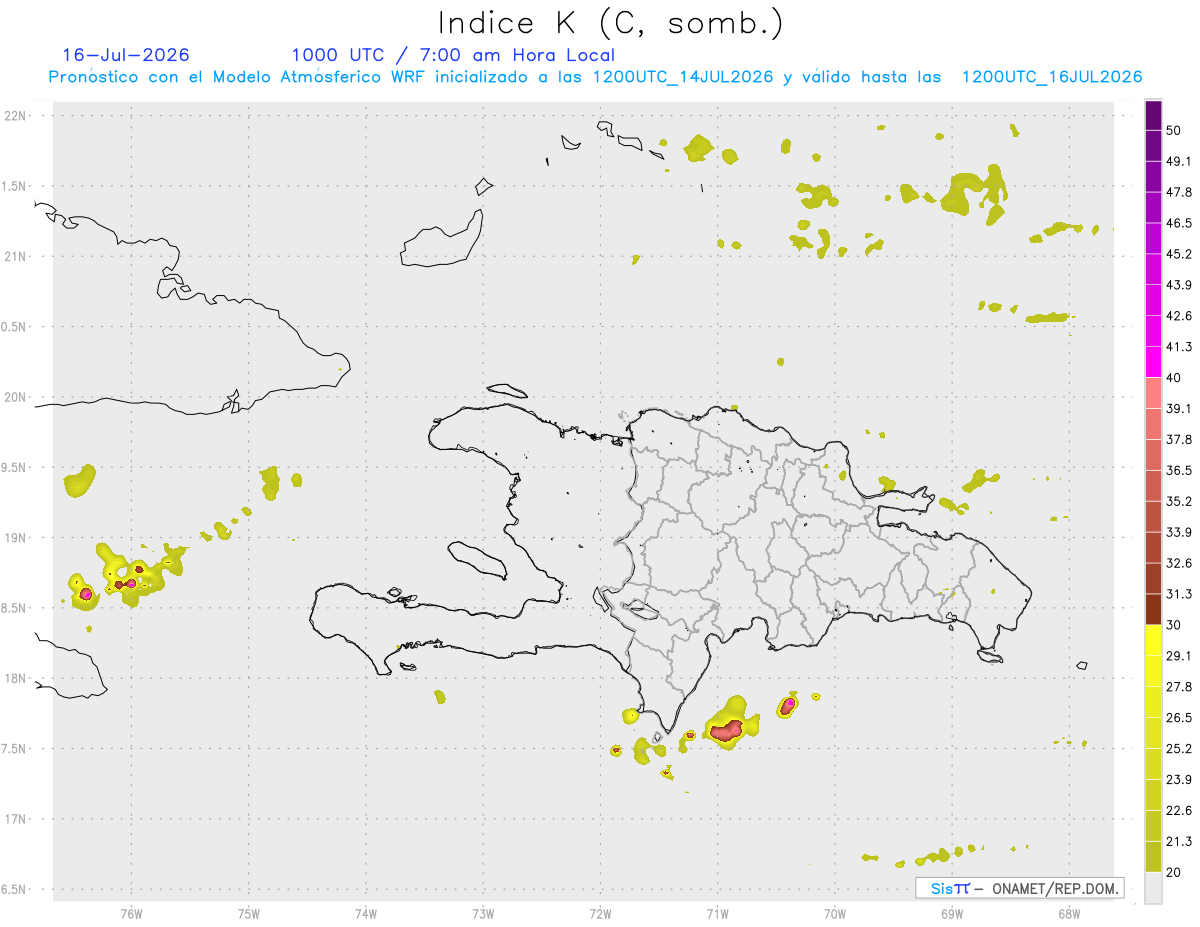Click "1000 UTC / 7:00 am Hora Local" text
The width and height of the screenshot is (1200, 927).
(453, 55)
